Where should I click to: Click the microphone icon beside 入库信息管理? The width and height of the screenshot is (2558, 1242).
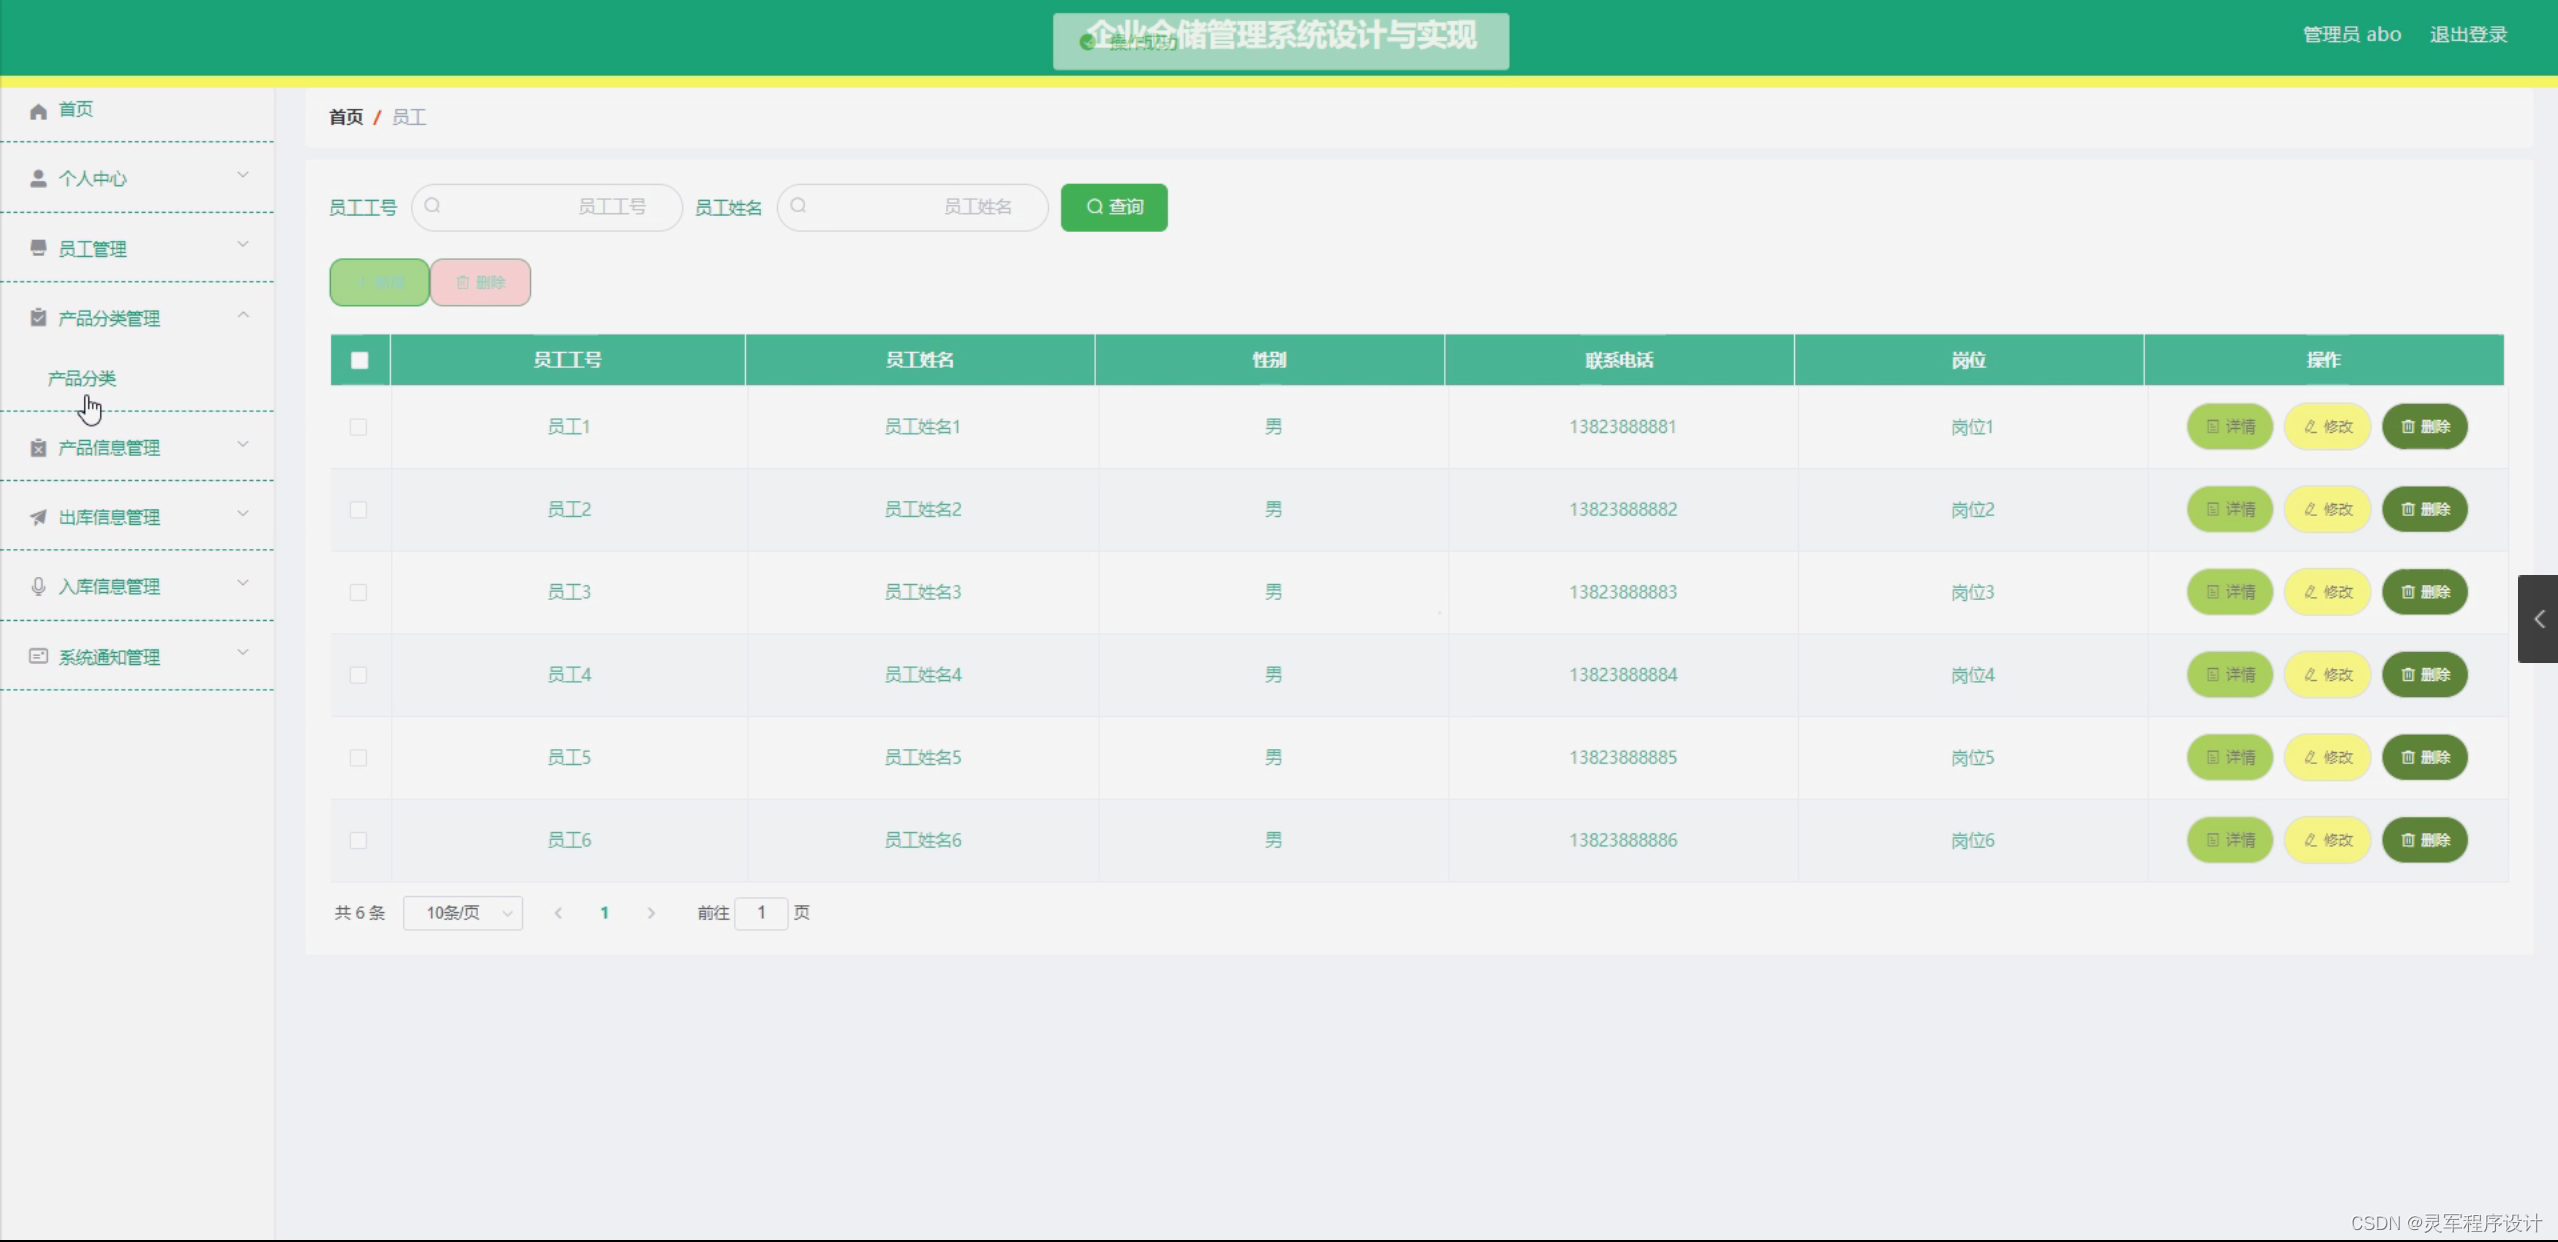tap(38, 587)
